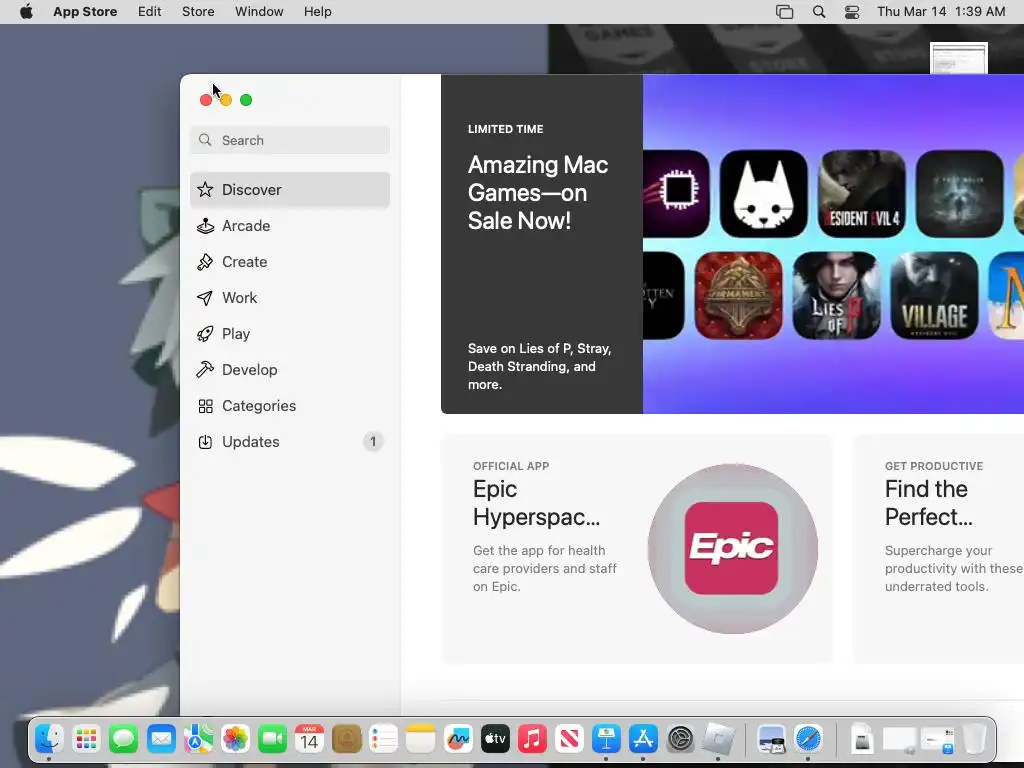Open Safari from the Dock
Viewport: 1024px width, 768px height.
coord(808,739)
